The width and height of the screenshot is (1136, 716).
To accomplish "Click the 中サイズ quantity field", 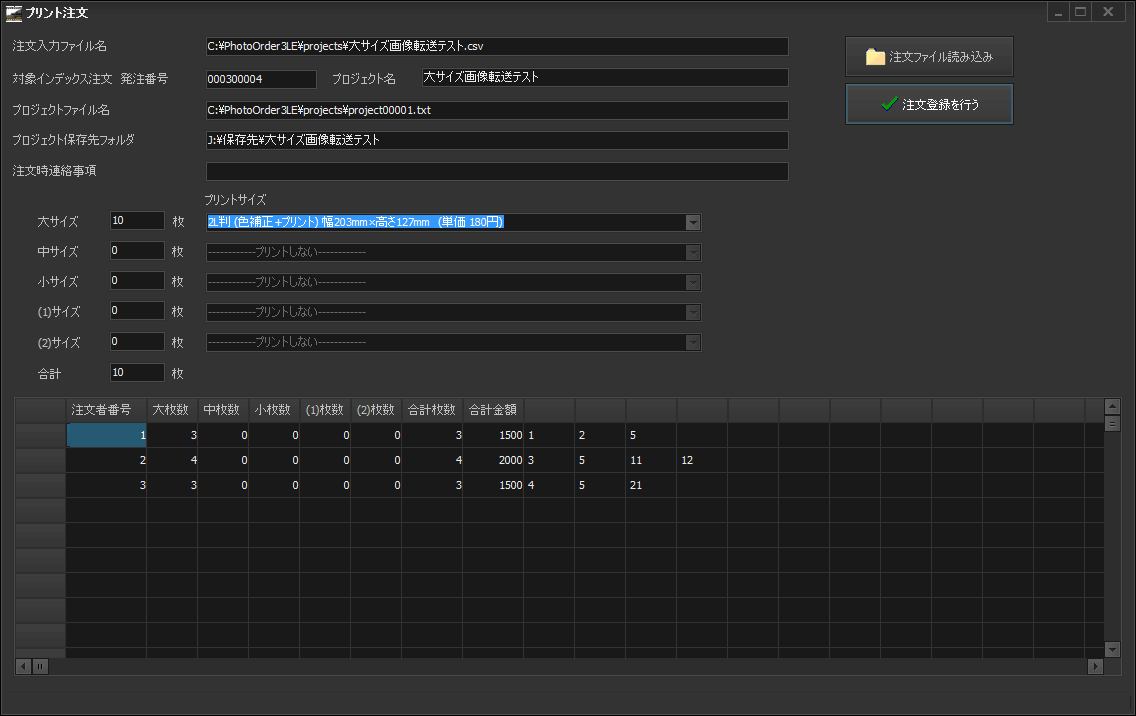I will click(137, 251).
